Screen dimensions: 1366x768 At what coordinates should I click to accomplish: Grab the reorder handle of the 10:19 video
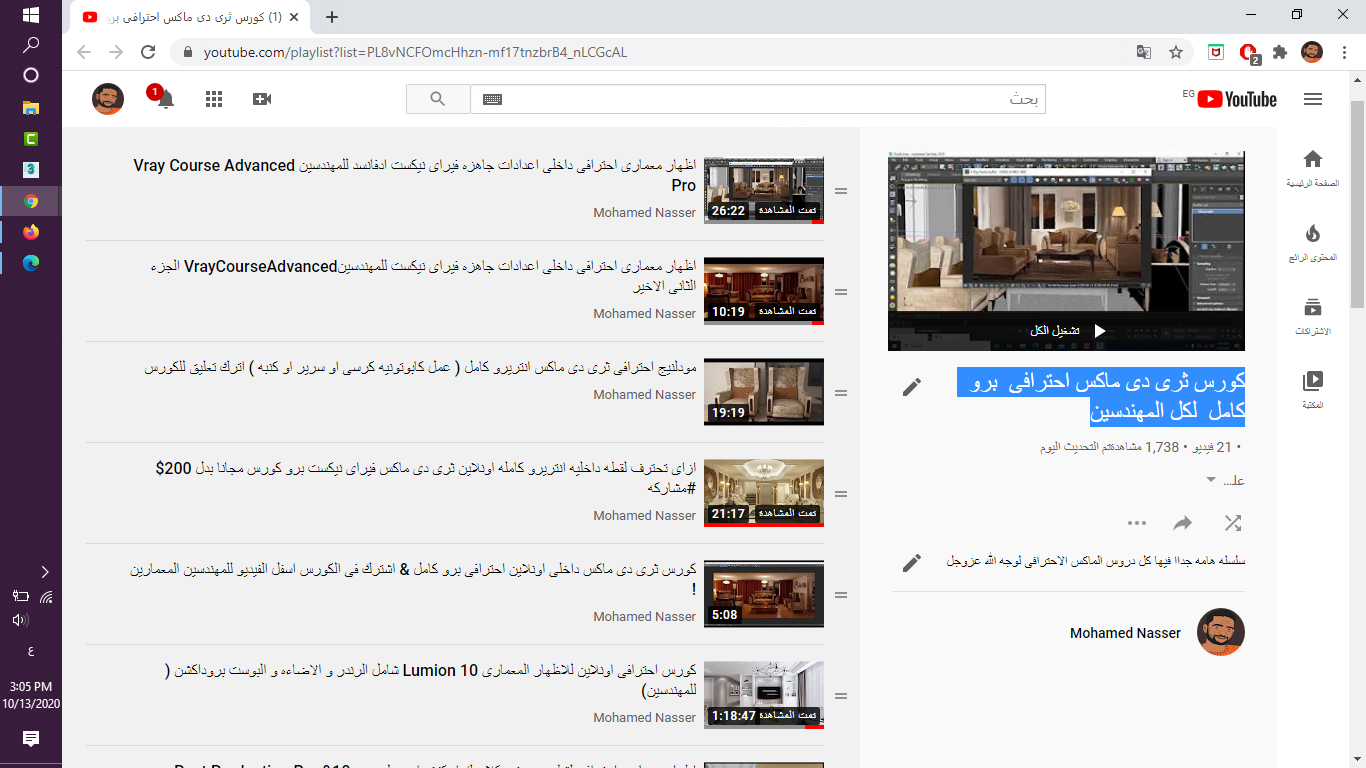[x=841, y=292]
